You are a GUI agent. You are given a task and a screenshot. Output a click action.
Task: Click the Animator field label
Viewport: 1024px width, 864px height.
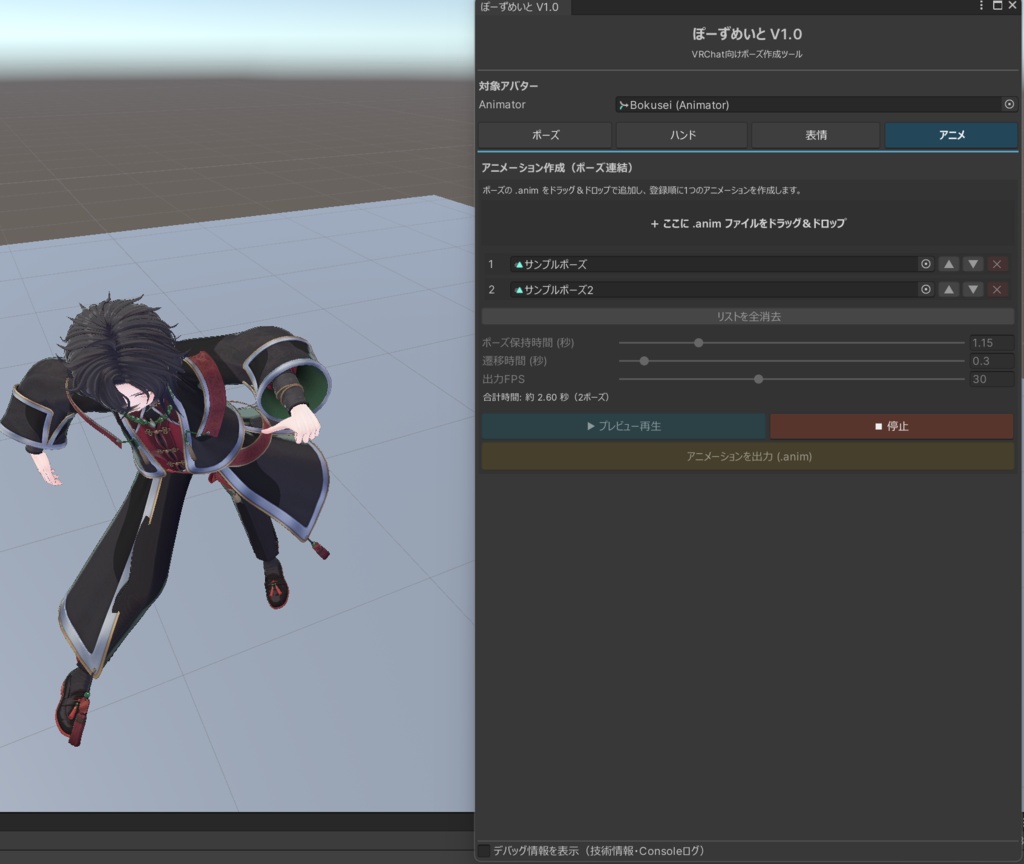pyautogui.click(x=502, y=104)
